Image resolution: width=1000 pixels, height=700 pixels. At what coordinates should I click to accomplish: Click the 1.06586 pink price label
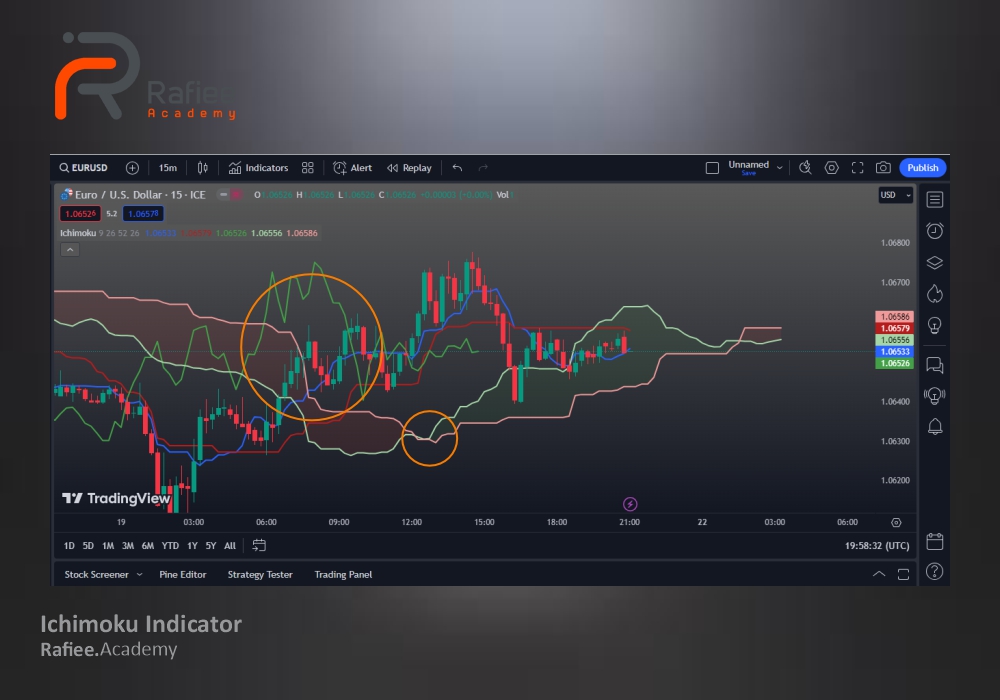(x=894, y=317)
